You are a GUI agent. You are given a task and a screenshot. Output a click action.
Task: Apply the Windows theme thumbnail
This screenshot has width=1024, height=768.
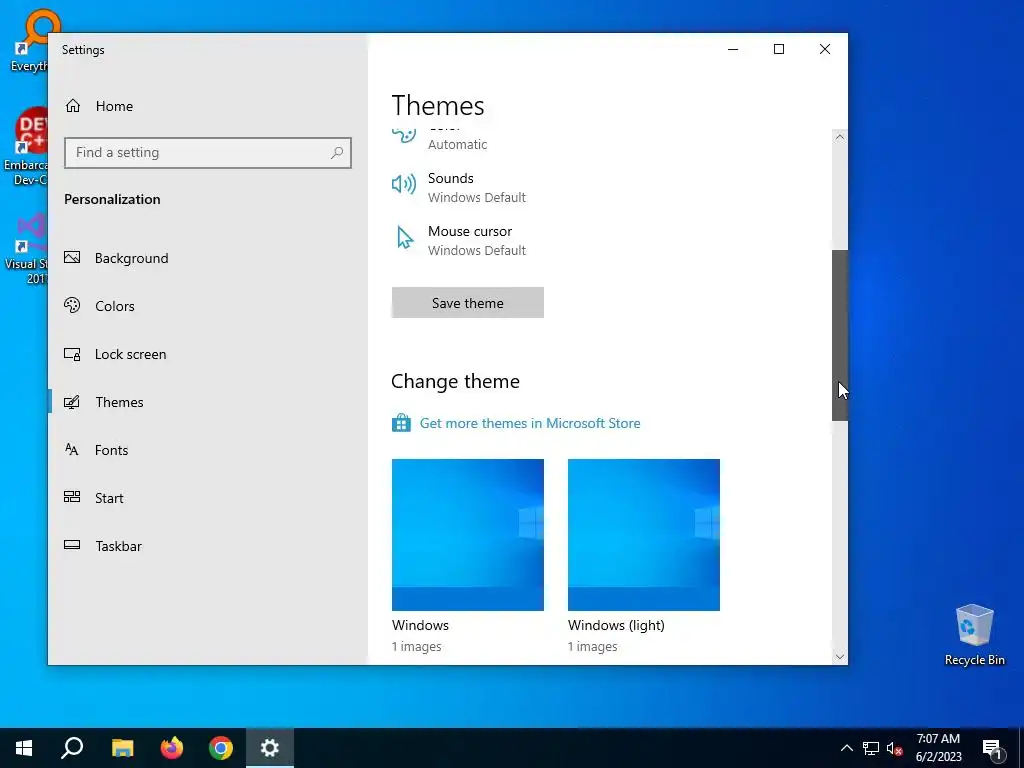(468, 535)
